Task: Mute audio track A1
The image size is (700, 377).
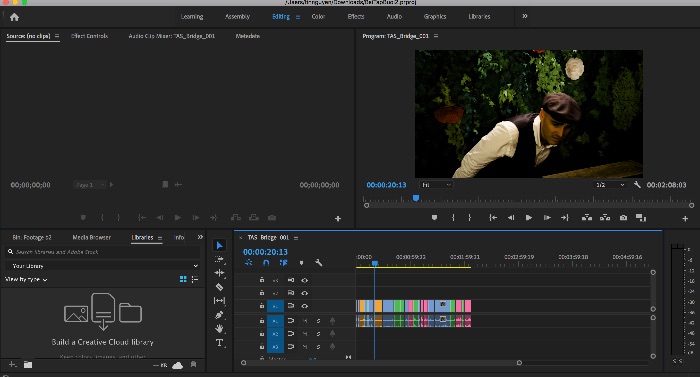Action: tap(305, 321)
